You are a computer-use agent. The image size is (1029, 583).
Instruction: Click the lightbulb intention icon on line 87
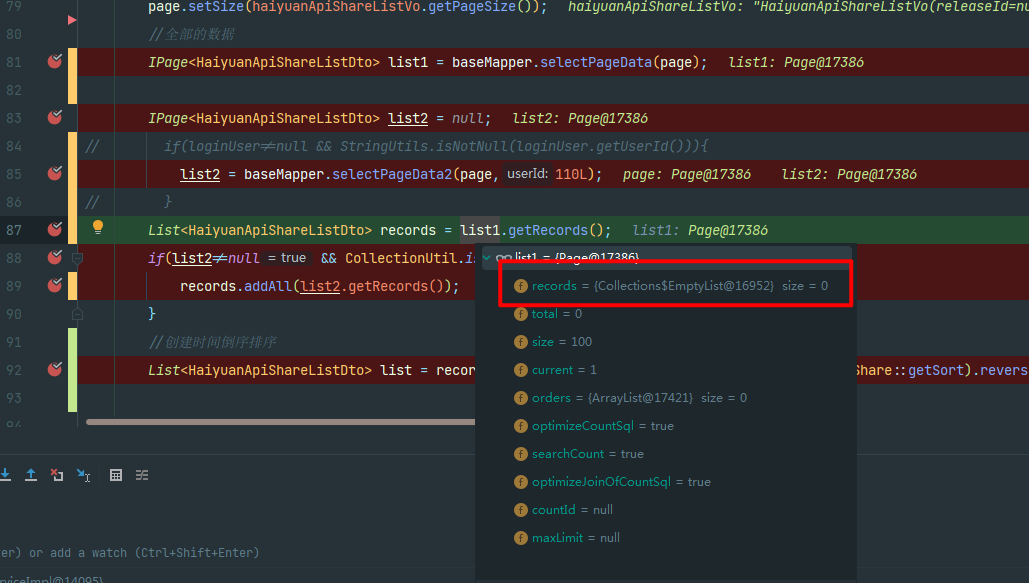pos(98,227)
